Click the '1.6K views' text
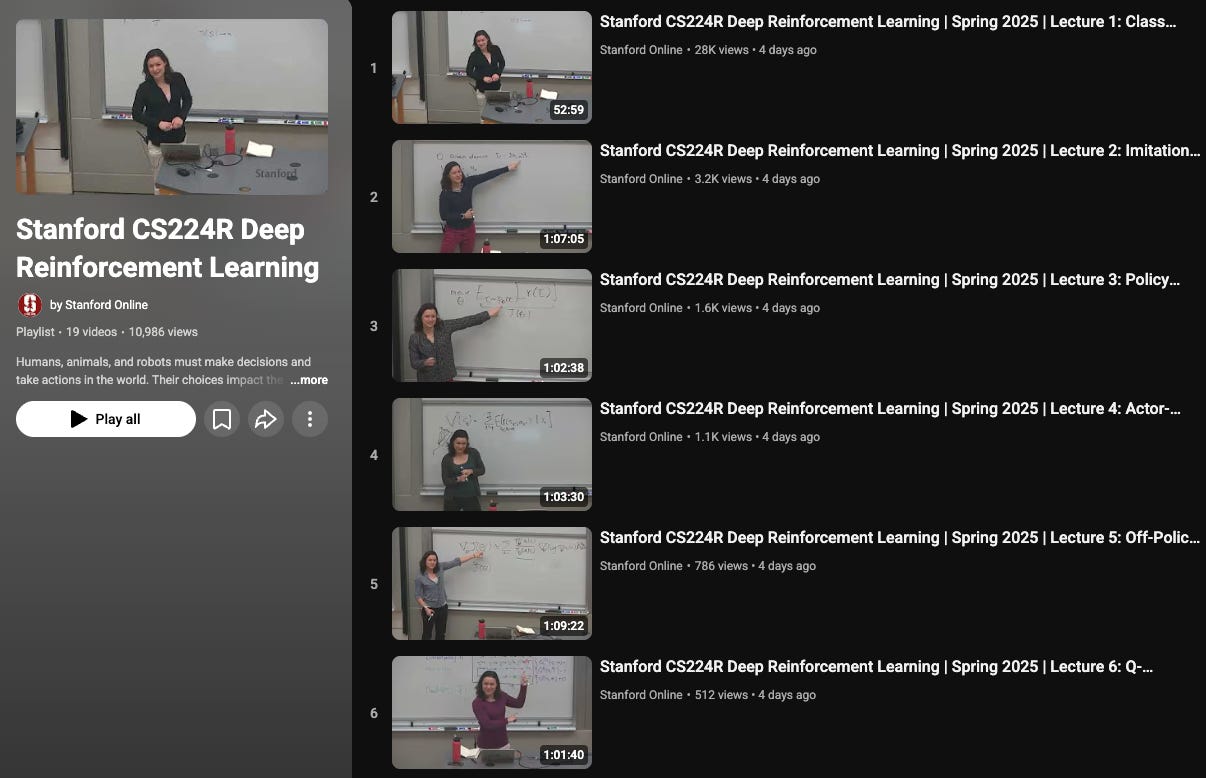Viewport: 1206px width, 778px height. tap(723, 308)
